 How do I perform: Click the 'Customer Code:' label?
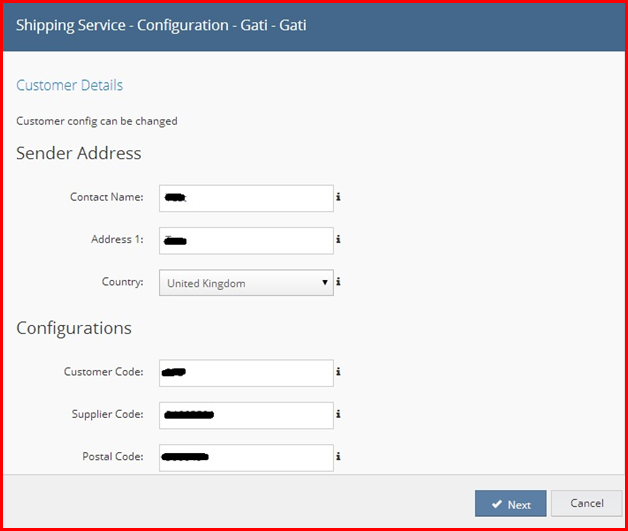pyautogui.click(x=103, y=372)
